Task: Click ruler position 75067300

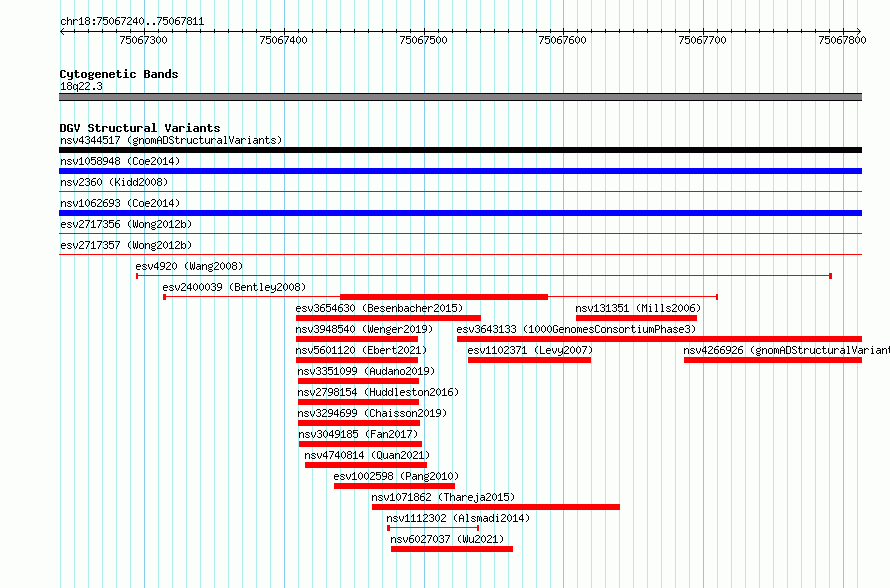Action: [x=144, y=40]
